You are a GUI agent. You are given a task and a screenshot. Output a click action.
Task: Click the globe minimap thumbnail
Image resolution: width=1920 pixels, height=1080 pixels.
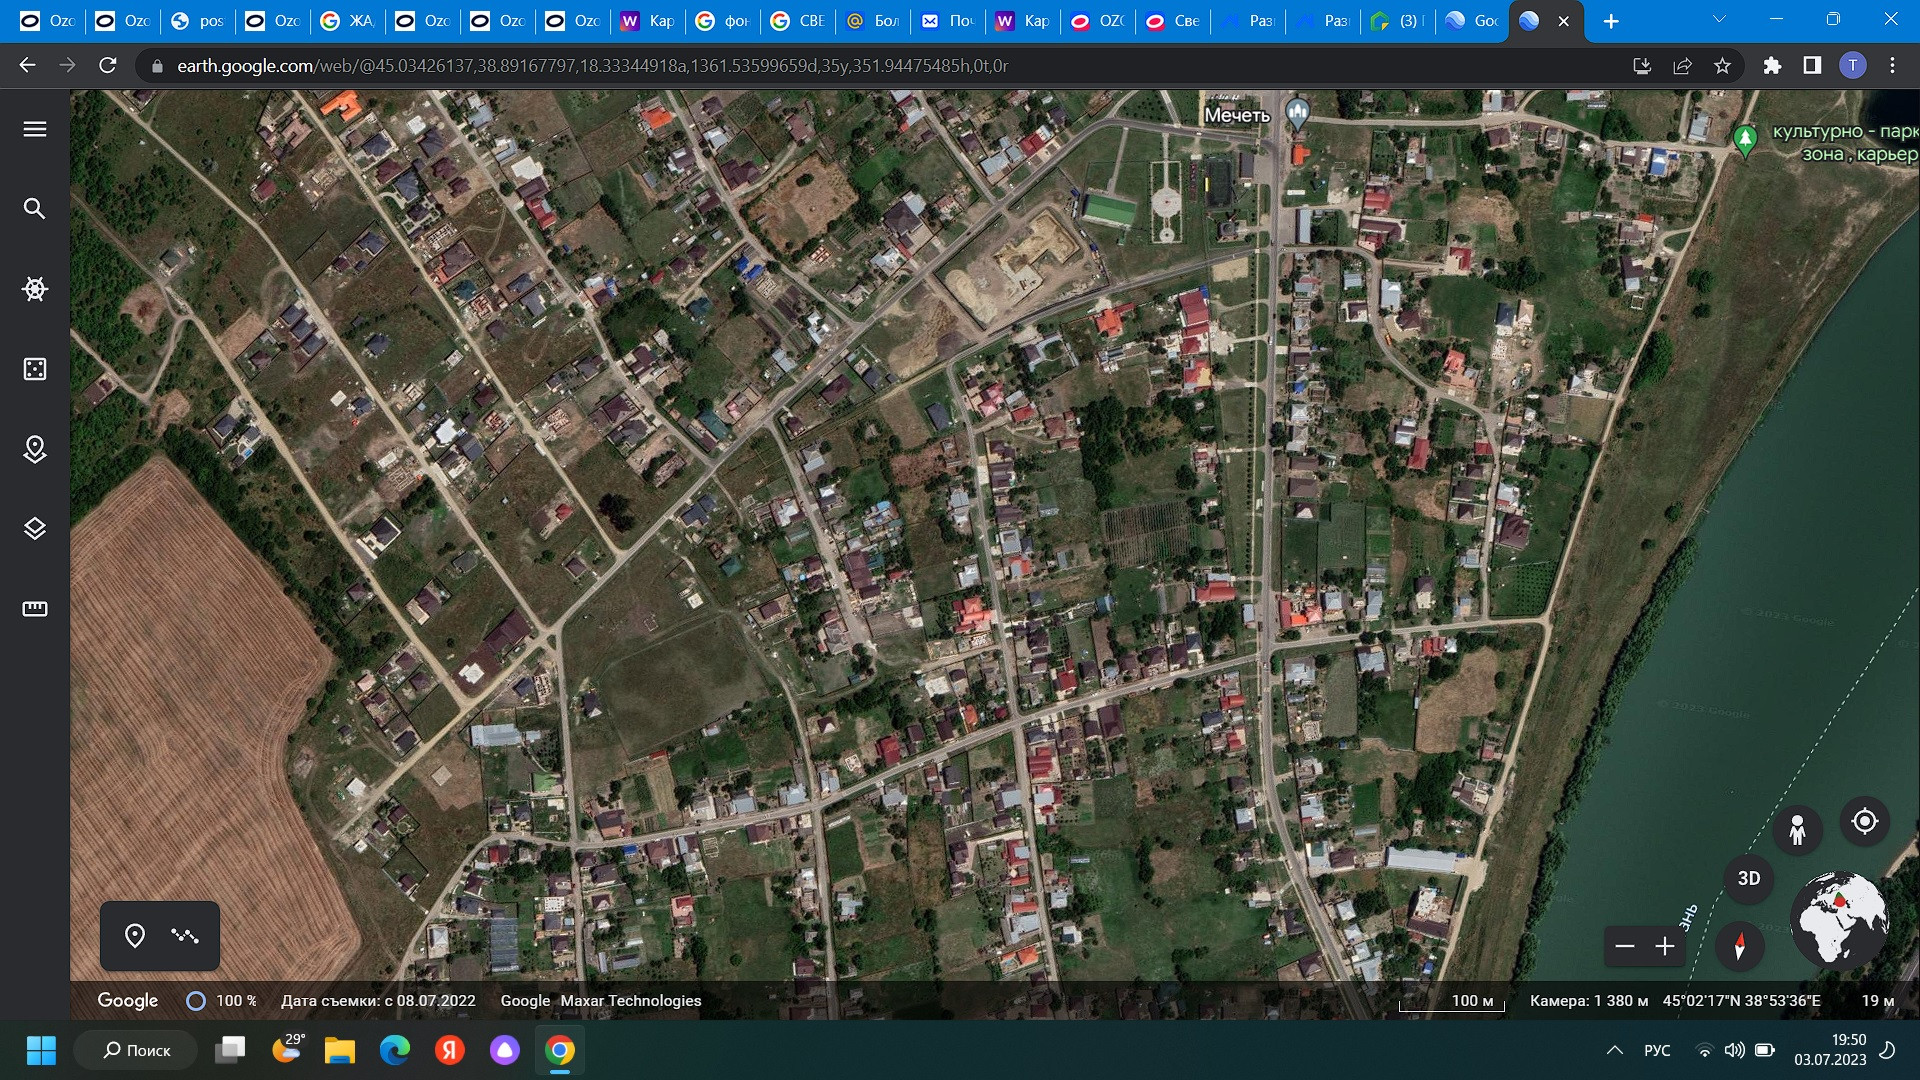point(1838,918)
